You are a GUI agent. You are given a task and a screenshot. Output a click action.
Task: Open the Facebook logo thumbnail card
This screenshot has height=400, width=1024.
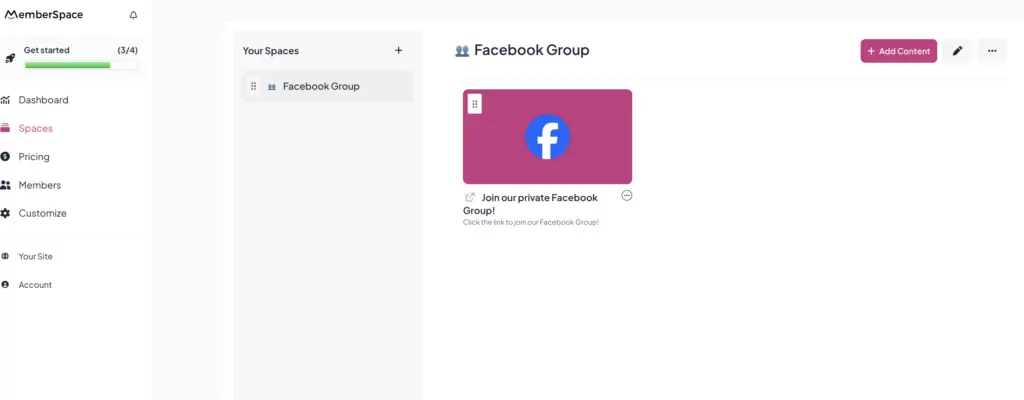[547, 137]
